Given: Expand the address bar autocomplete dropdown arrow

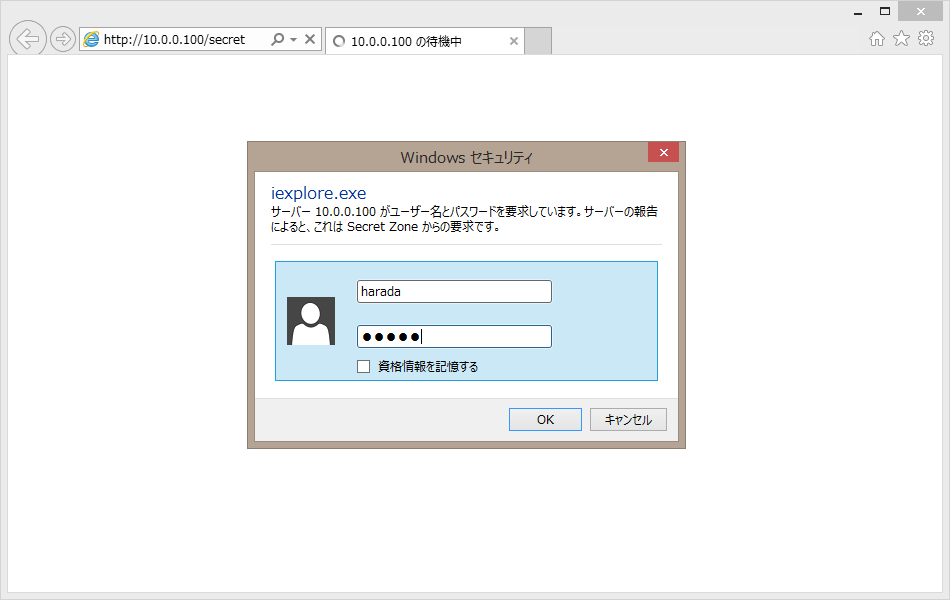Looking at the screenshot, I should click(293, 40).
